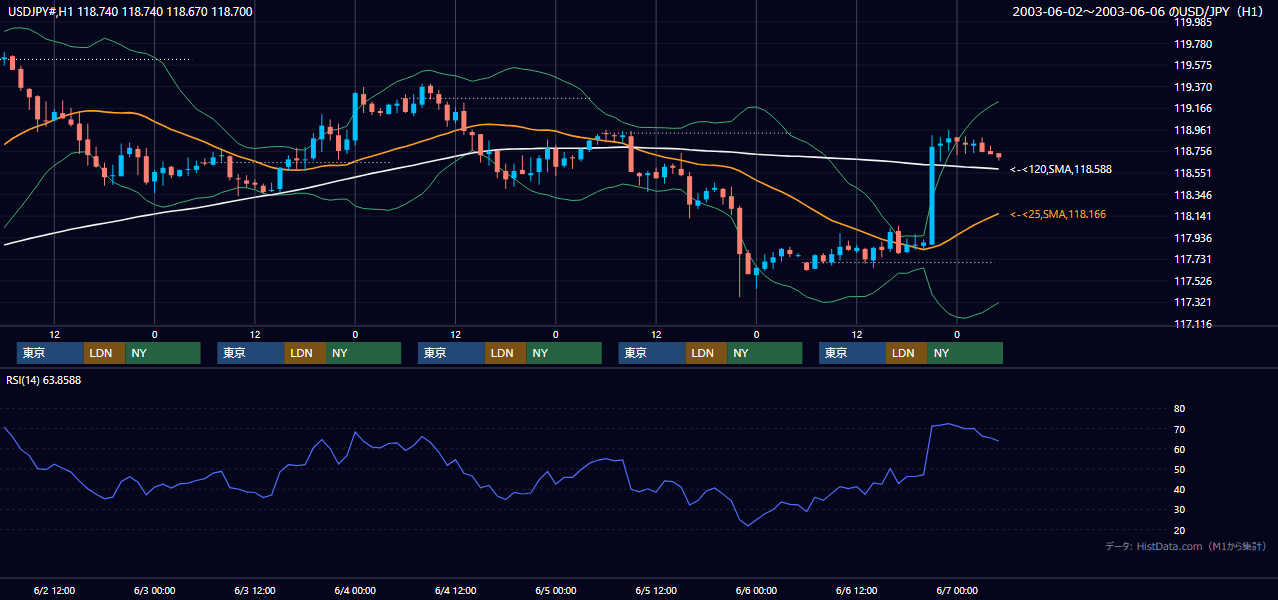Click the 117.731 price level label
Image resolution: width=1278 pixels, height=600 pixels.
pos(1193,259)
